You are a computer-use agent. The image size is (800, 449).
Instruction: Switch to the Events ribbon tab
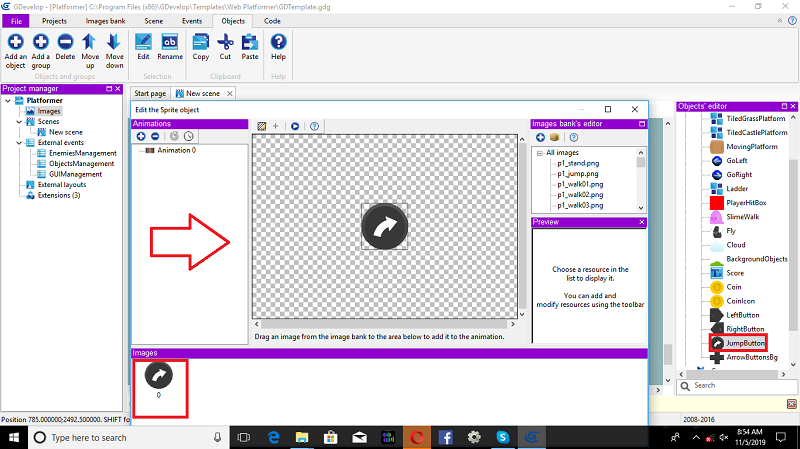pos(192,21)
